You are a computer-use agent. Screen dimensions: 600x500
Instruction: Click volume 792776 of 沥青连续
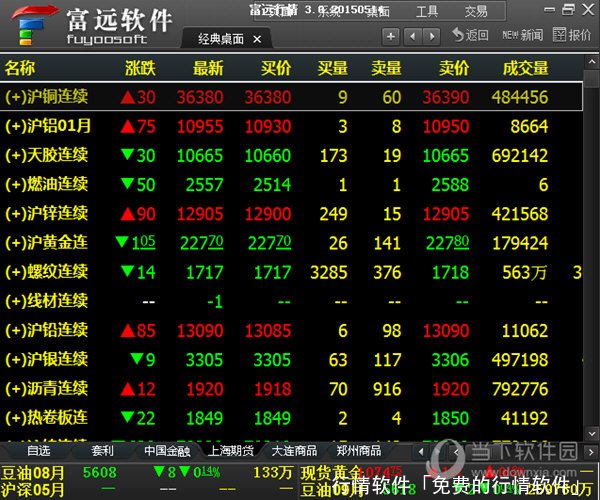point(520,389)
